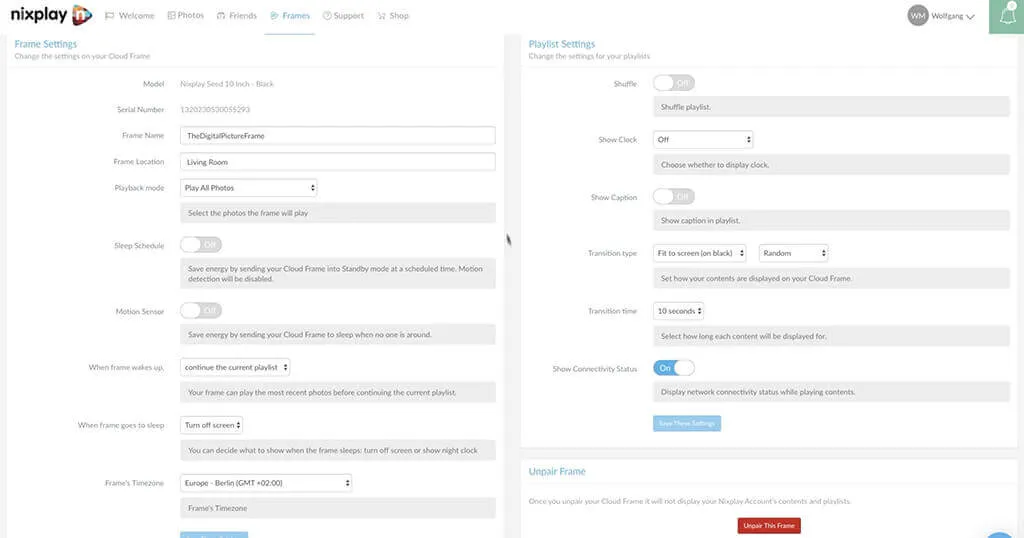Screen dimensions: 1024x538
Task: Open the When frame wakes up dropdown
Action: (x=235, y=368)
